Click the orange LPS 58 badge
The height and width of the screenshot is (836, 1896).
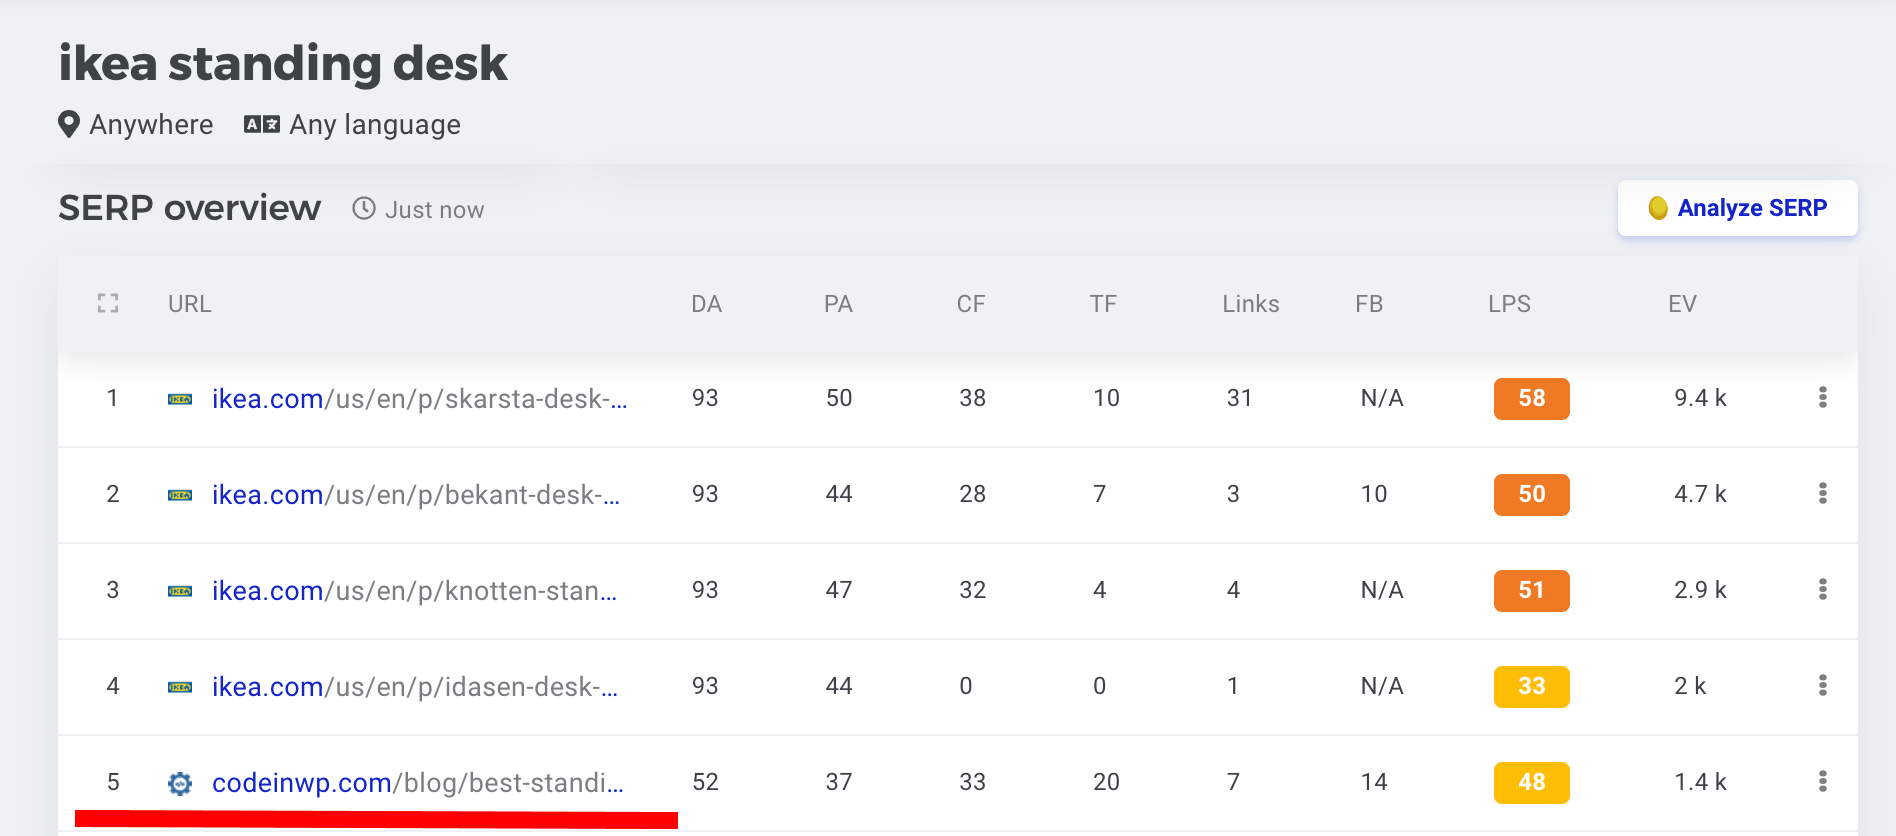coord(1532,399)
